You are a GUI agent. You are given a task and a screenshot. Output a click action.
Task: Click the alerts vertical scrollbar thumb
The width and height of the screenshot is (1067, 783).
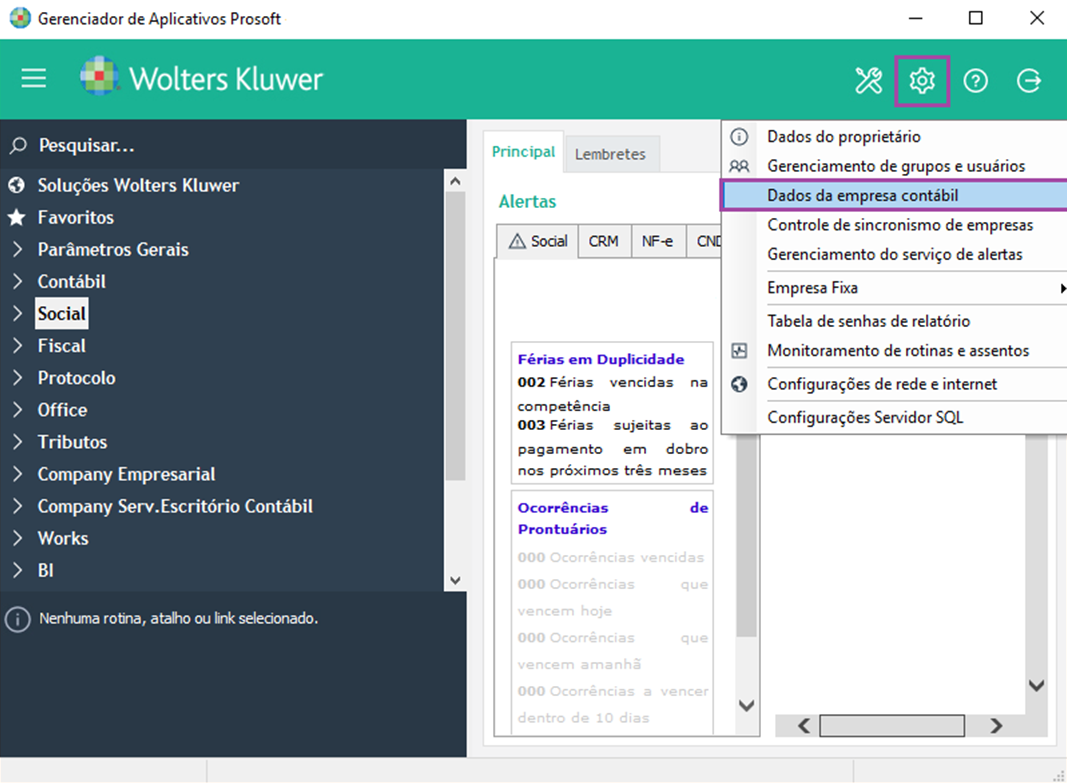point(746,535)
